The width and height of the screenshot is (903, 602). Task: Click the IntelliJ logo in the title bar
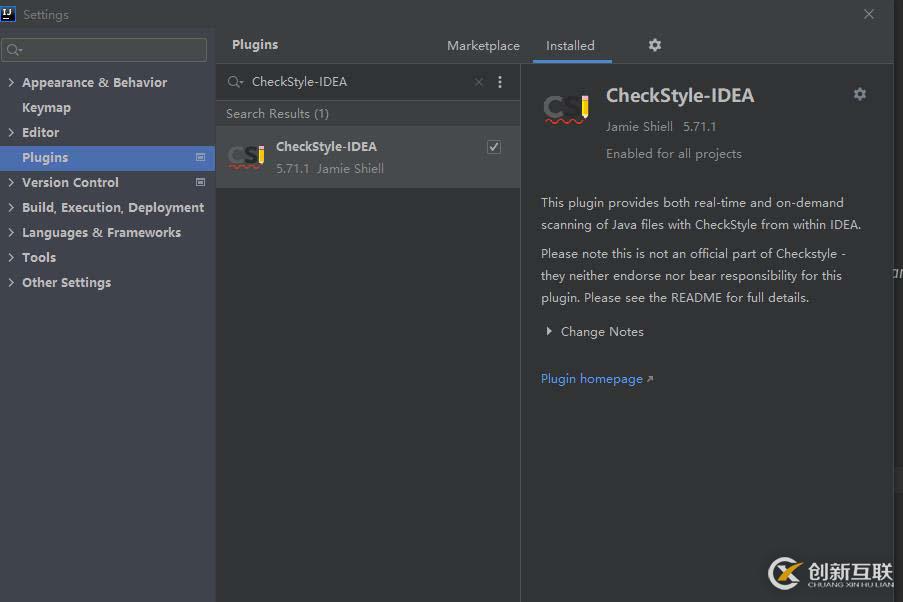click(8, 14)
